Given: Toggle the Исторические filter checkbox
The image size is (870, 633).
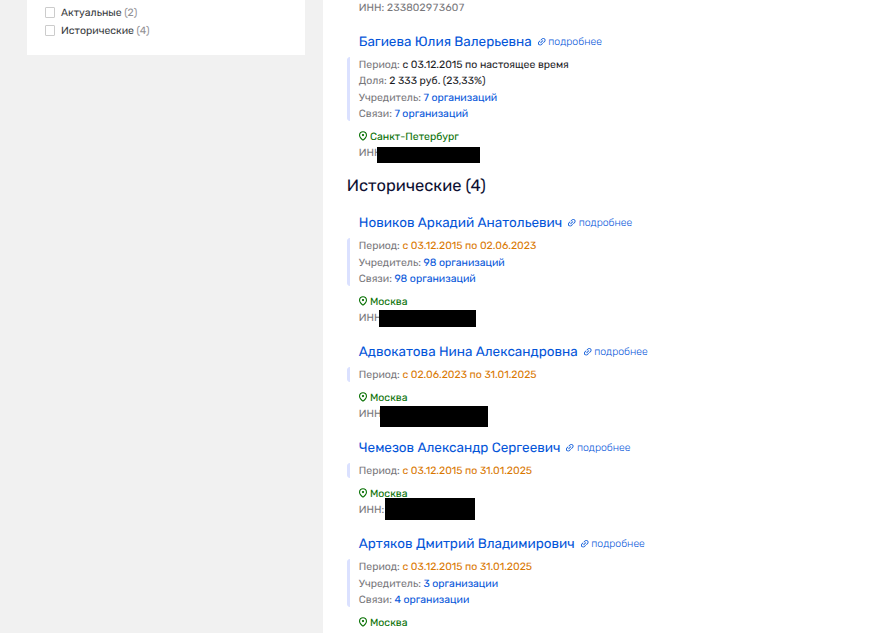Looking at the screenshot, I should pos(50,31).
